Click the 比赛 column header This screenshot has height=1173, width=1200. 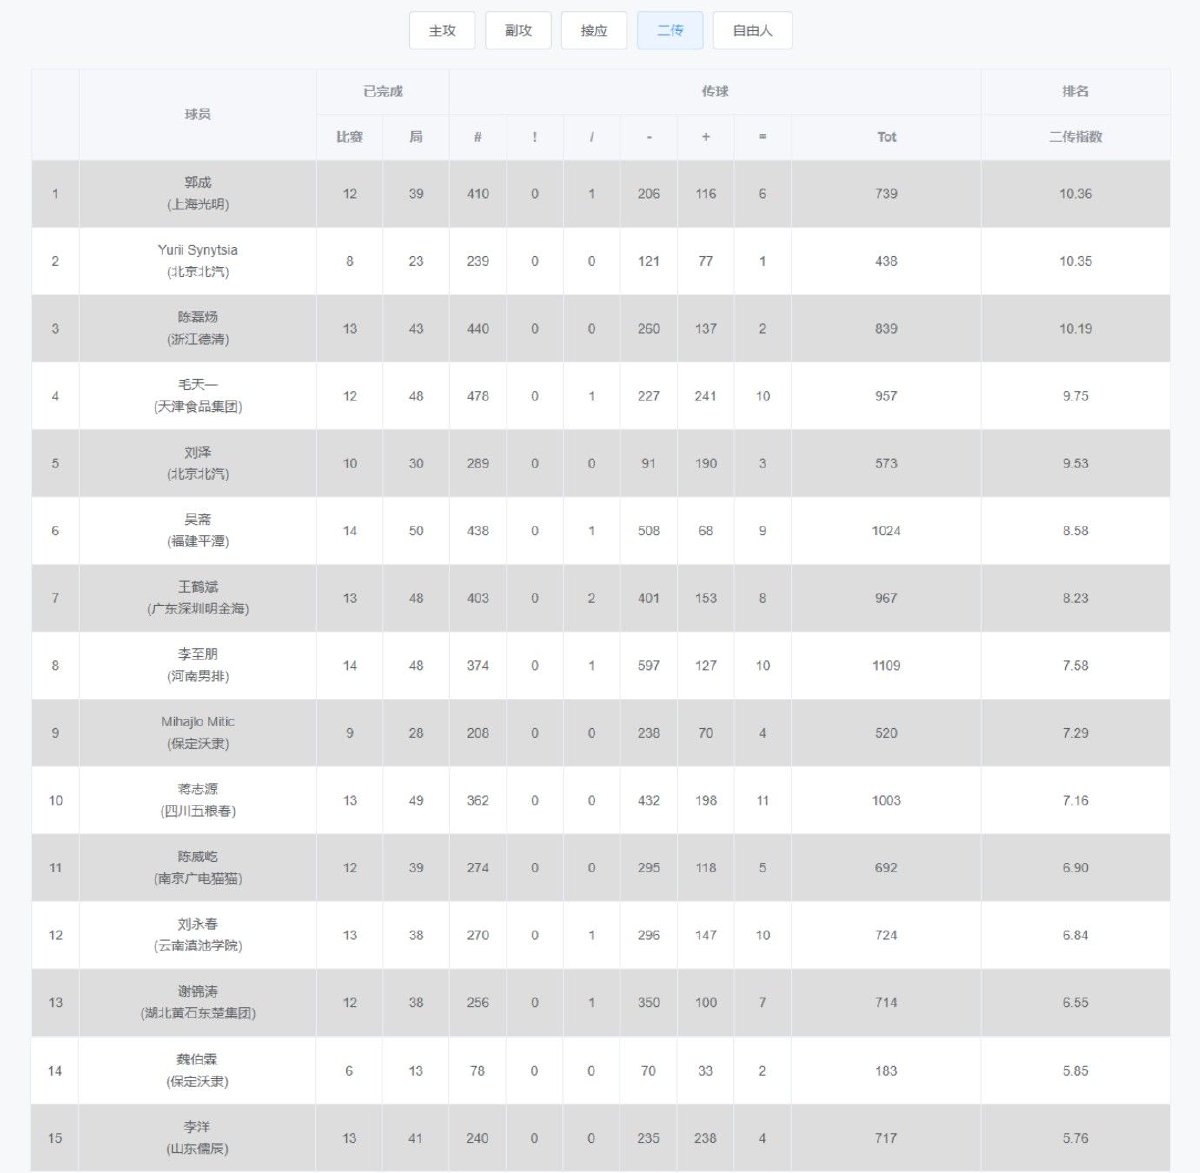click(349, 137)
